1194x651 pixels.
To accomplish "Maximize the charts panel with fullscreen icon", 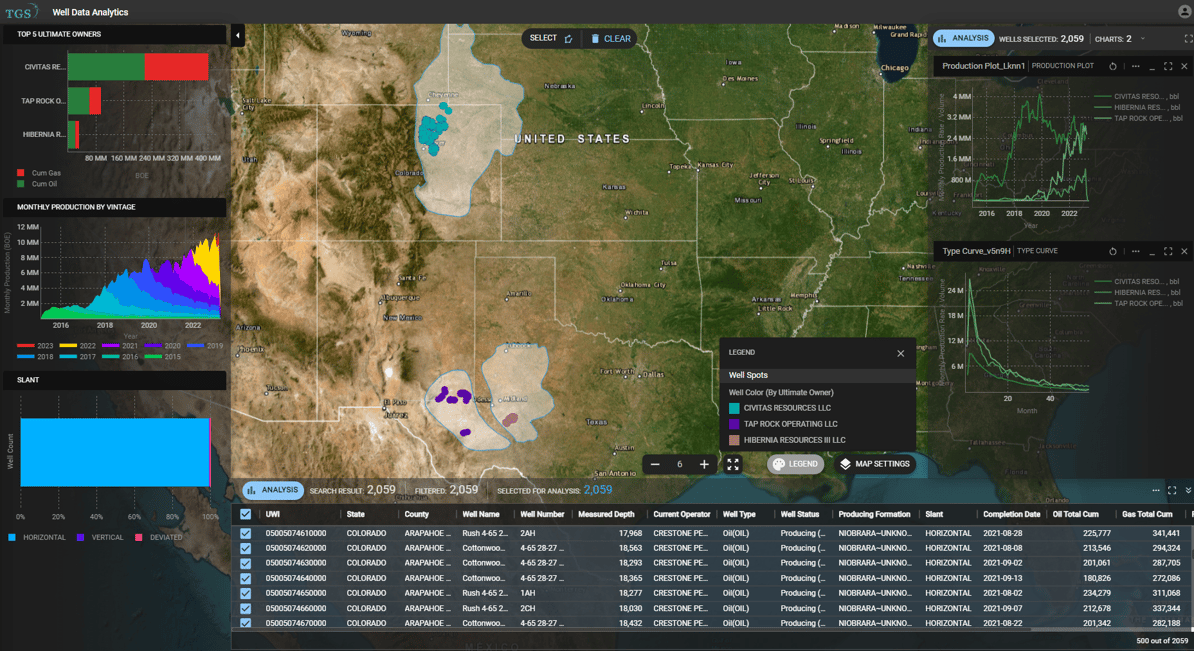I will pos(1188,39).
